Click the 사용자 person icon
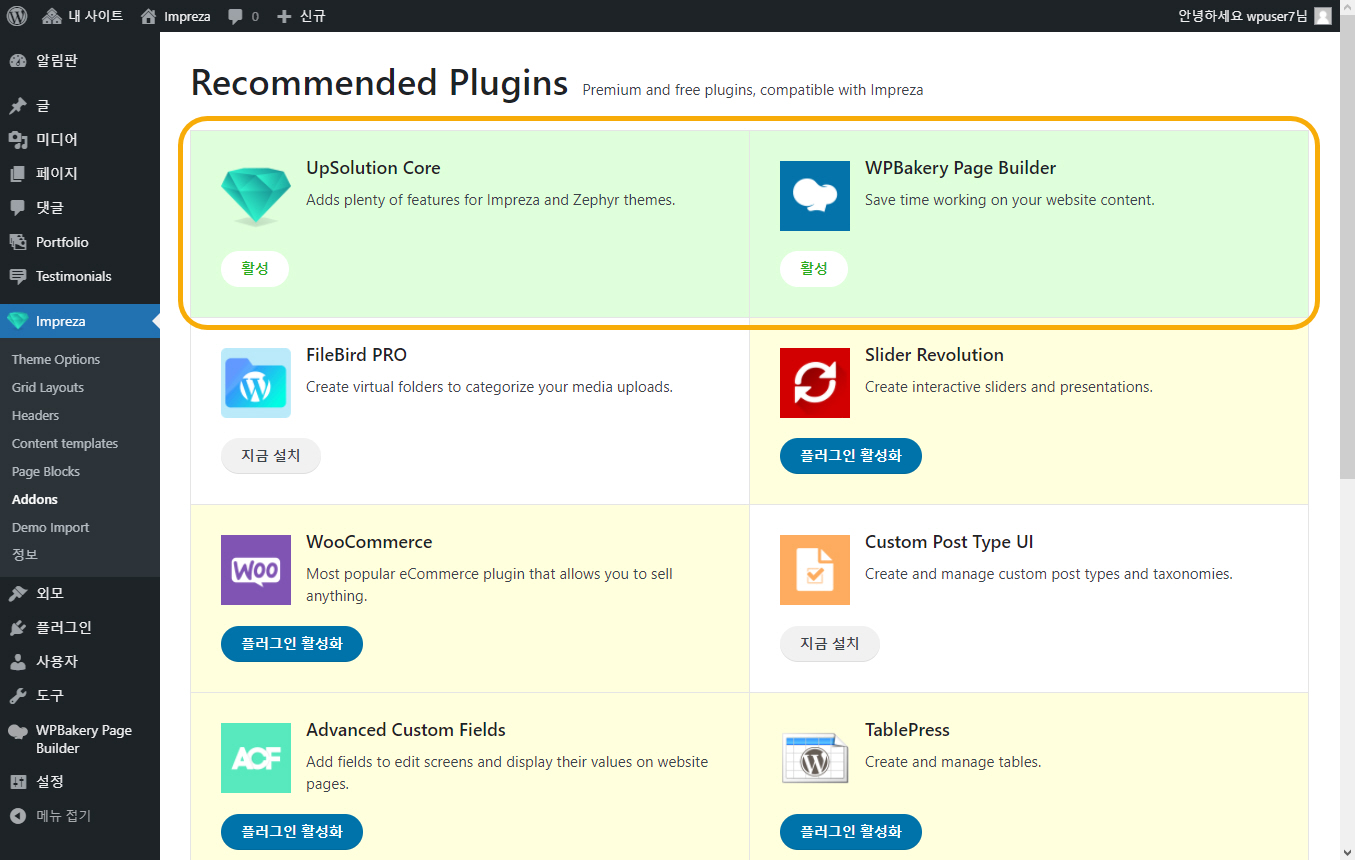The image size is (1355, 860). click(x=18, y=662)
